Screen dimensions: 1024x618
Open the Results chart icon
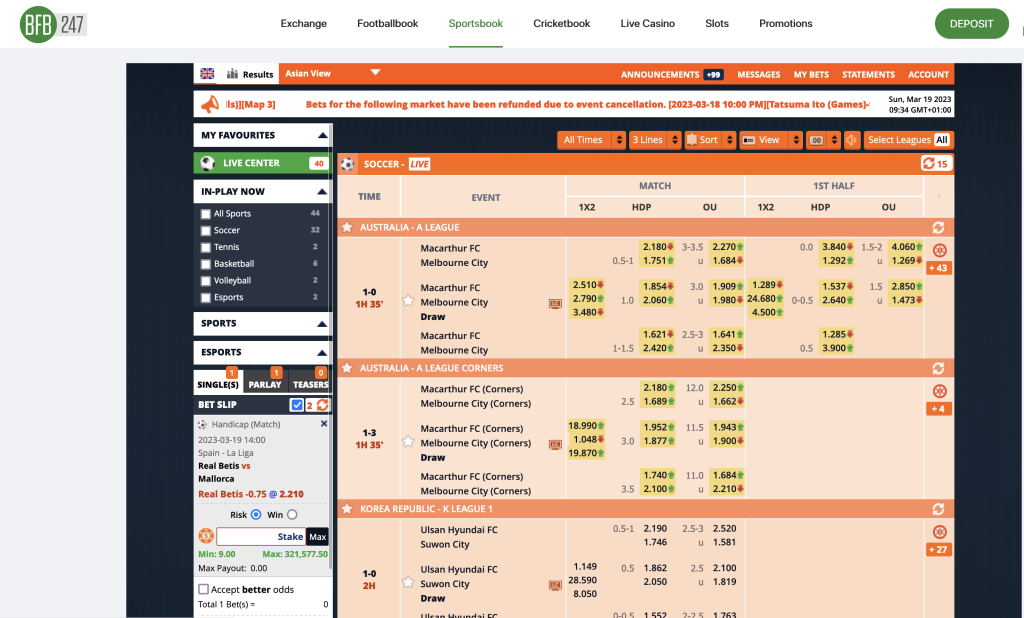click(x=232, y=73)
